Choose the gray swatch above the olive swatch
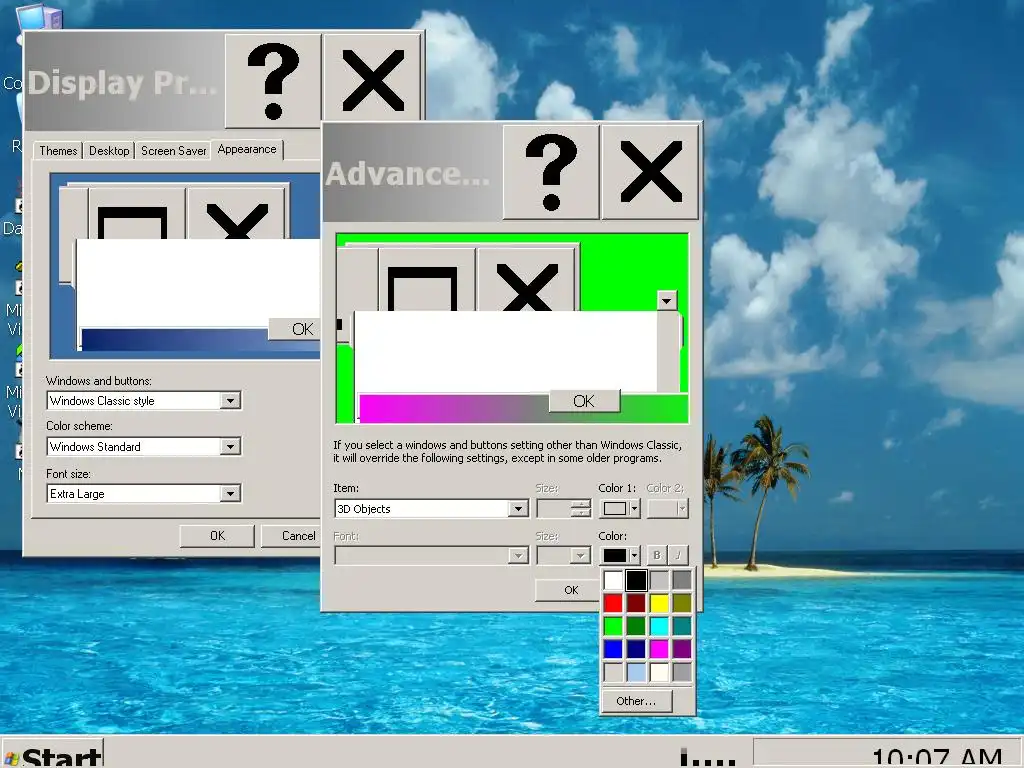Image resolution: width=1024 pixels, height=768 pixels. [682, 580]
